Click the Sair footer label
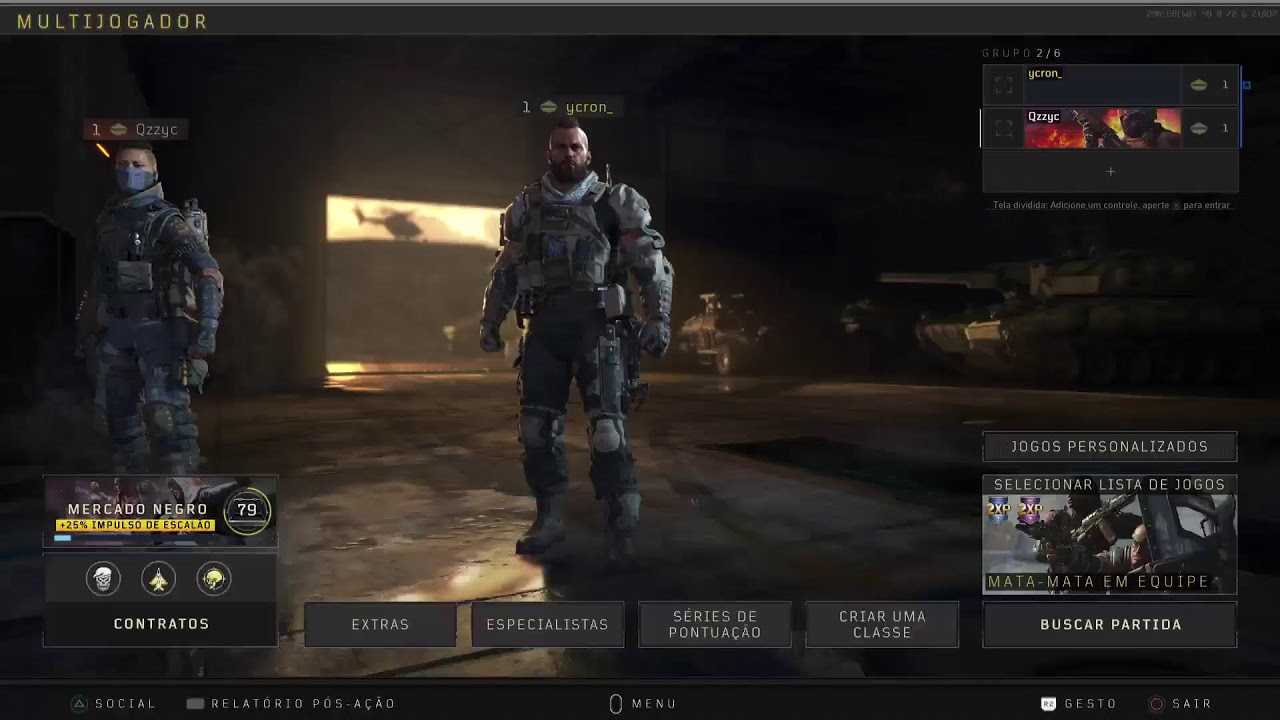The height and width of the screenshot is (720, 1280). [1192, 704]
